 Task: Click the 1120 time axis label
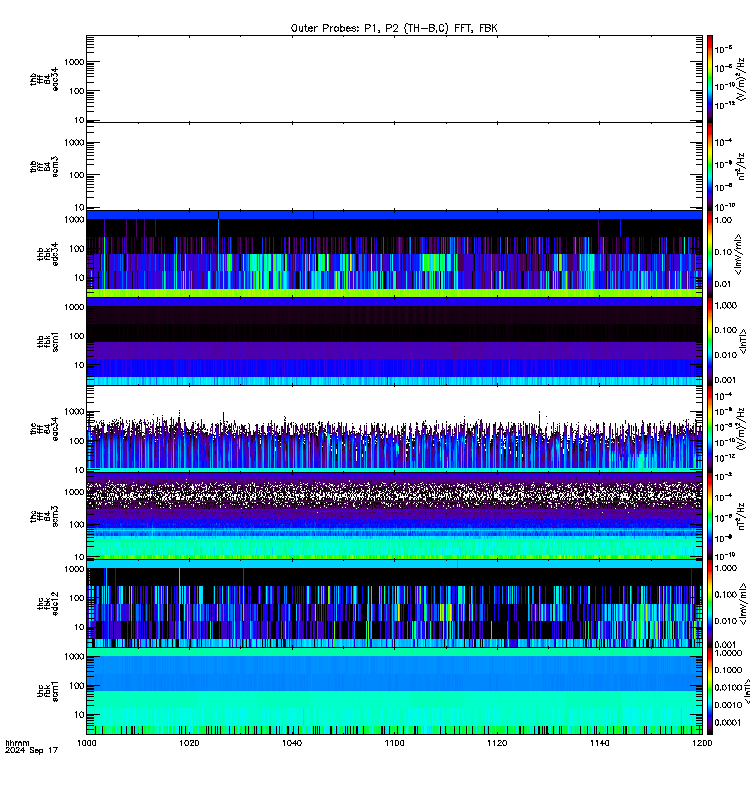coord(497,743)
